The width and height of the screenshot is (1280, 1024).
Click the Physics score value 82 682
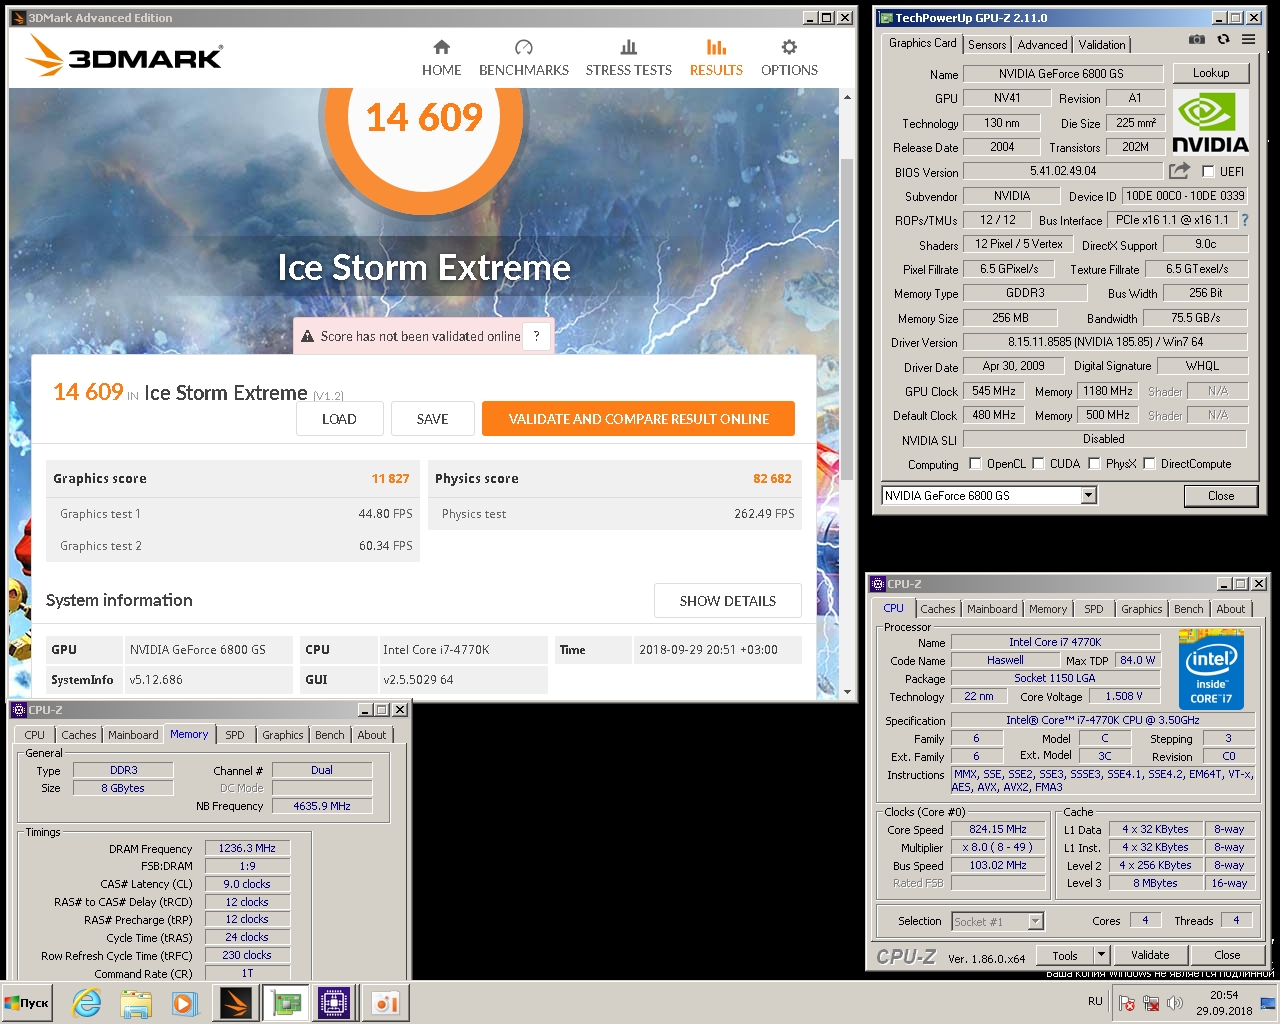click(772, 479)
